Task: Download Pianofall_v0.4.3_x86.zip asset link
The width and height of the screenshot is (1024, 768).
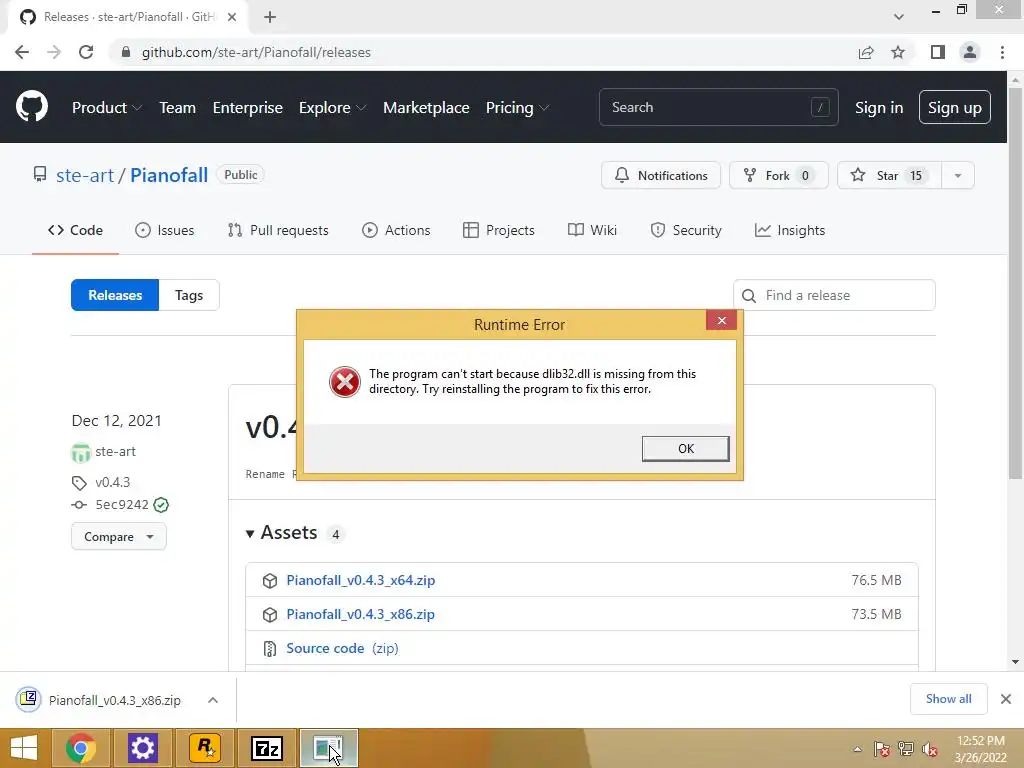Action: pyautogui.click(x=360, y=614)
